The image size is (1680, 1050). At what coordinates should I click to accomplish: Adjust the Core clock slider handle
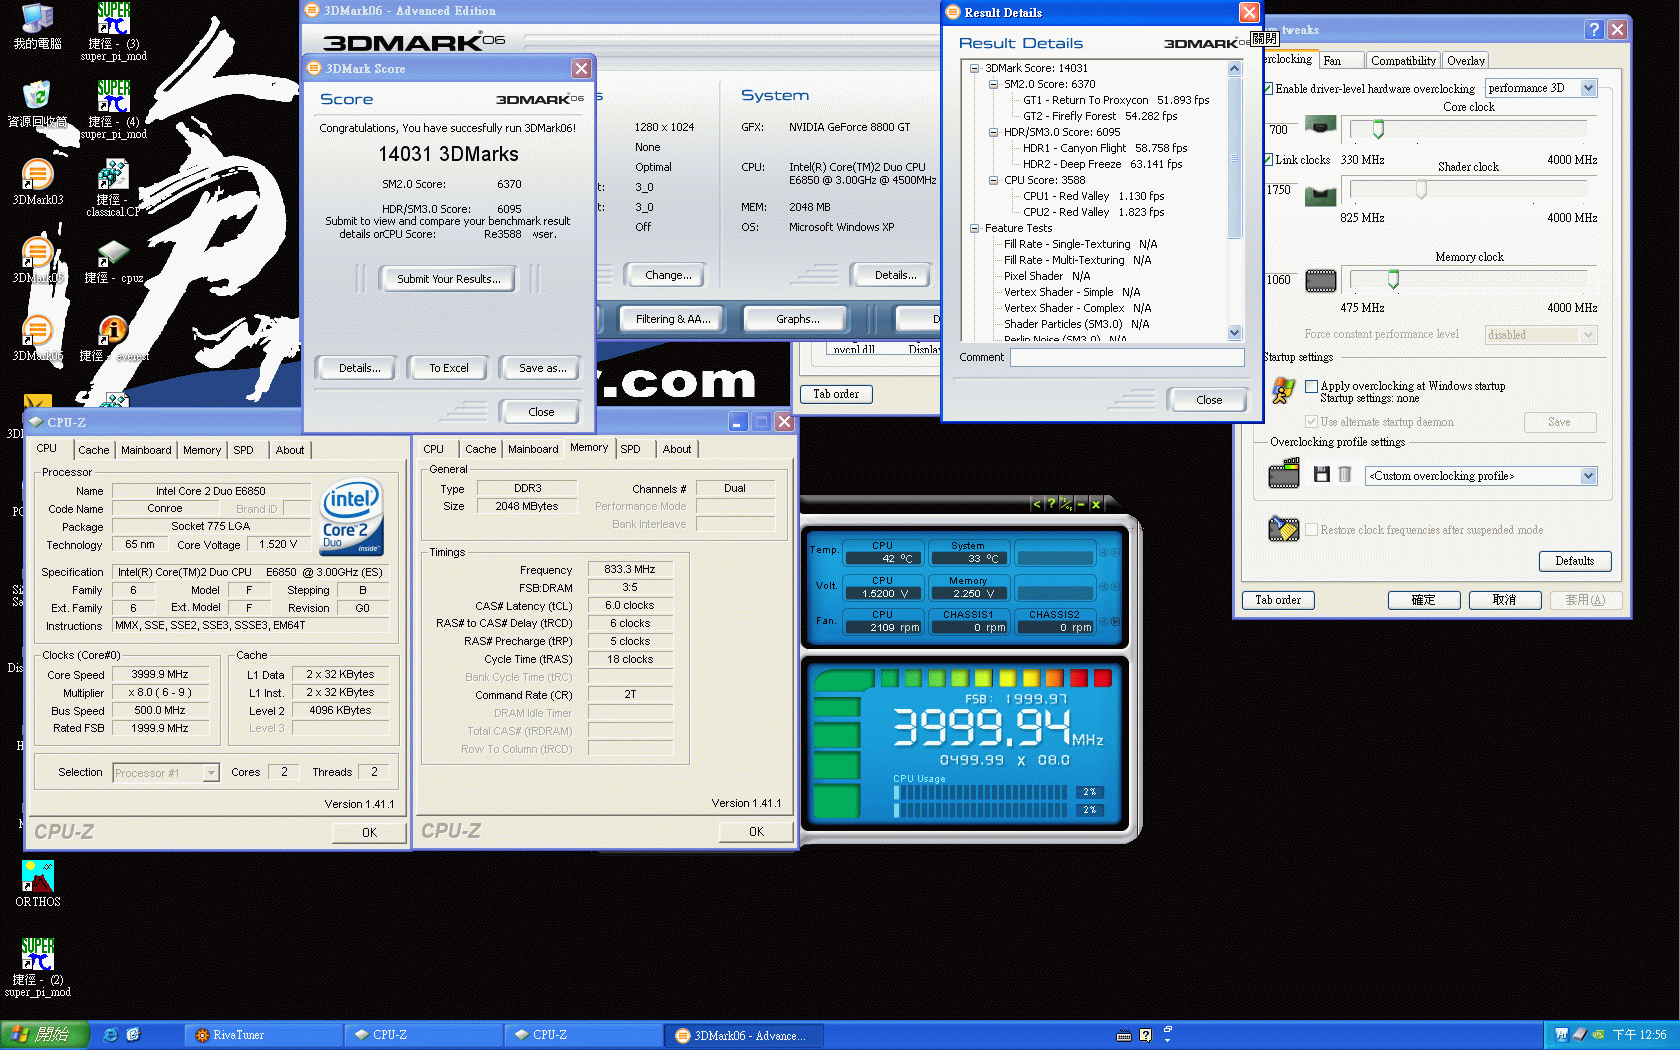[1378, 129]
